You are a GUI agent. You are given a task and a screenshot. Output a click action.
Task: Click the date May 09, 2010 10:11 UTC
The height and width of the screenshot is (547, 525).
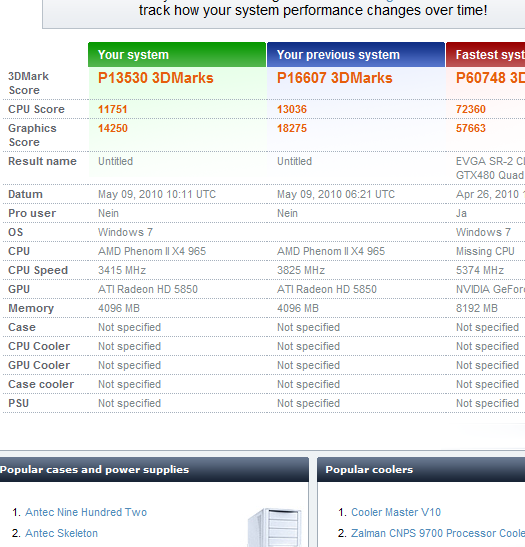coord(157,194)
